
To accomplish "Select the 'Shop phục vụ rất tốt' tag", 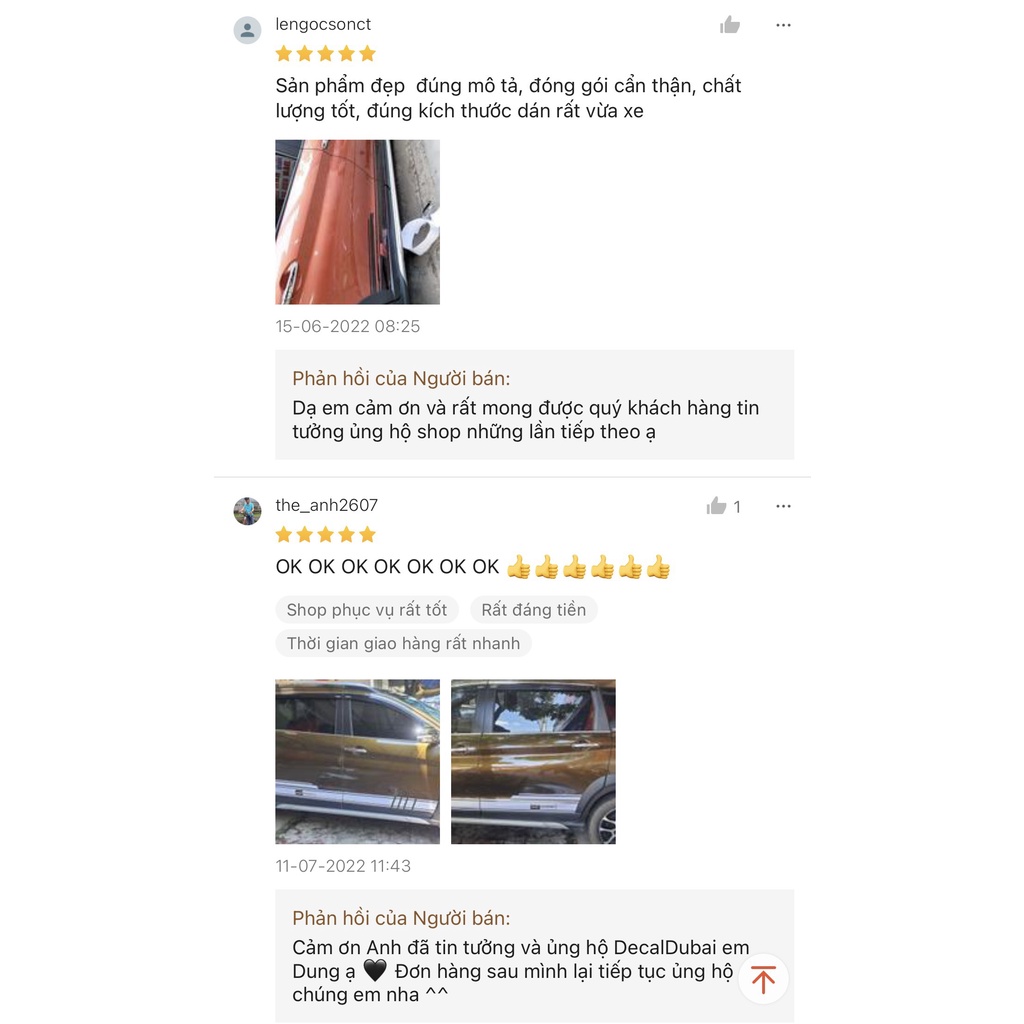I will 367,609.
